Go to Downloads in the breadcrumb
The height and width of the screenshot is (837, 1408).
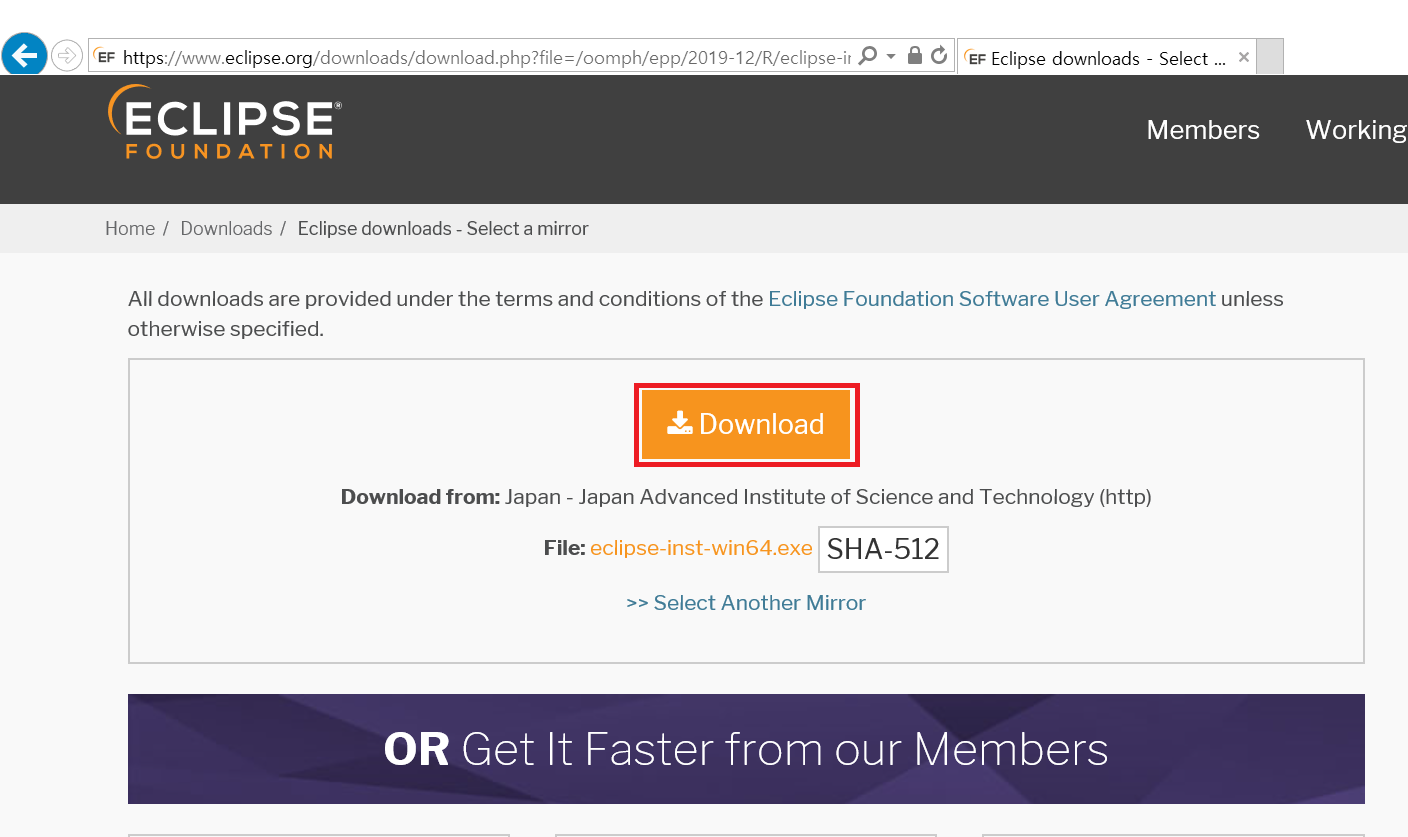(x=226, y=228)
